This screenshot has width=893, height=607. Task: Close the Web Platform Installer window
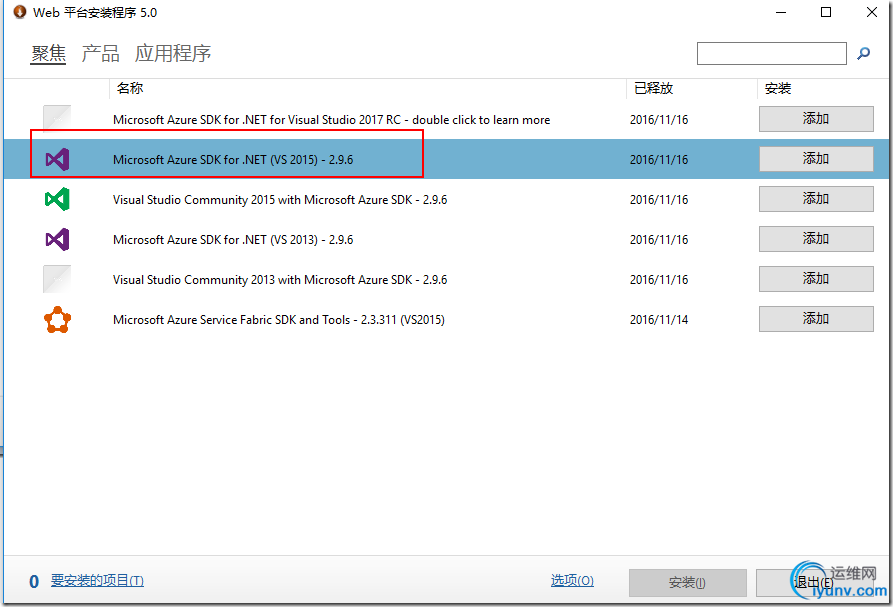pos(871,12)
